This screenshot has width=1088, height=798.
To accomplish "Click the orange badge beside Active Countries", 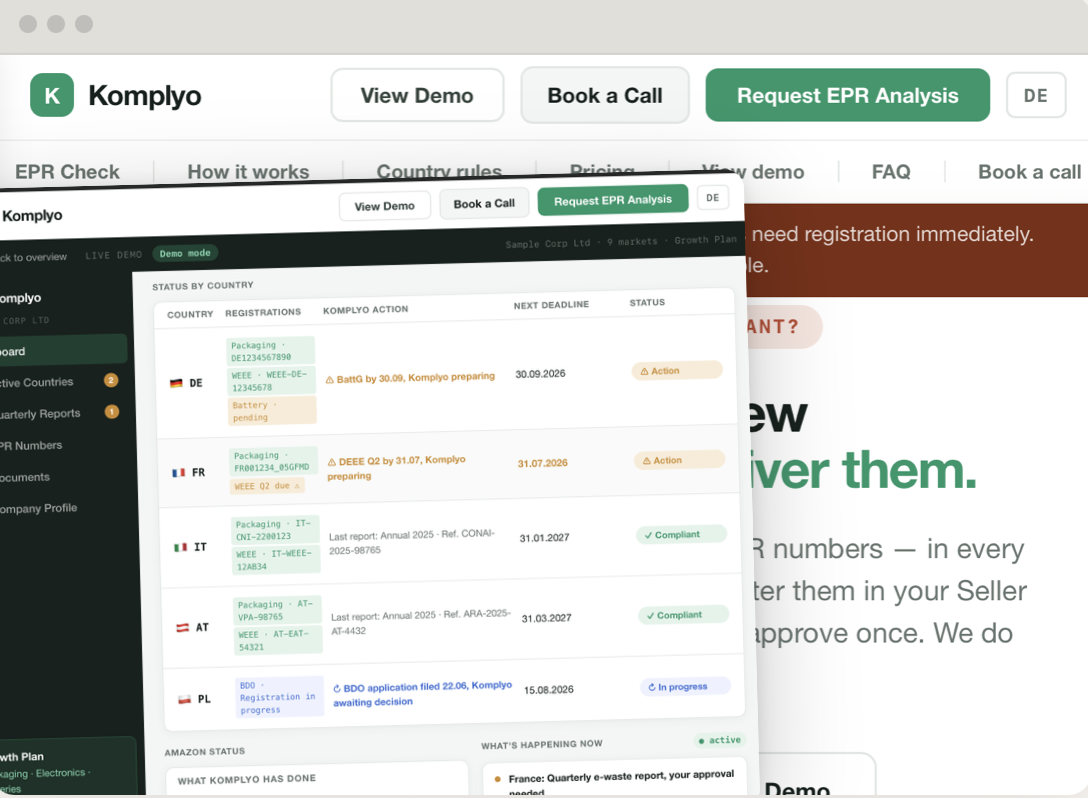I will click(111, 380).
